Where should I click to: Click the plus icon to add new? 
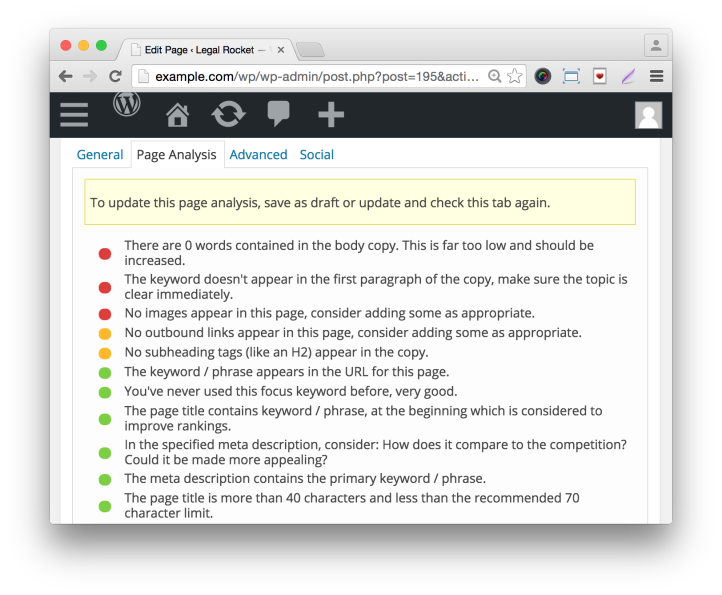tap(331, 115)
